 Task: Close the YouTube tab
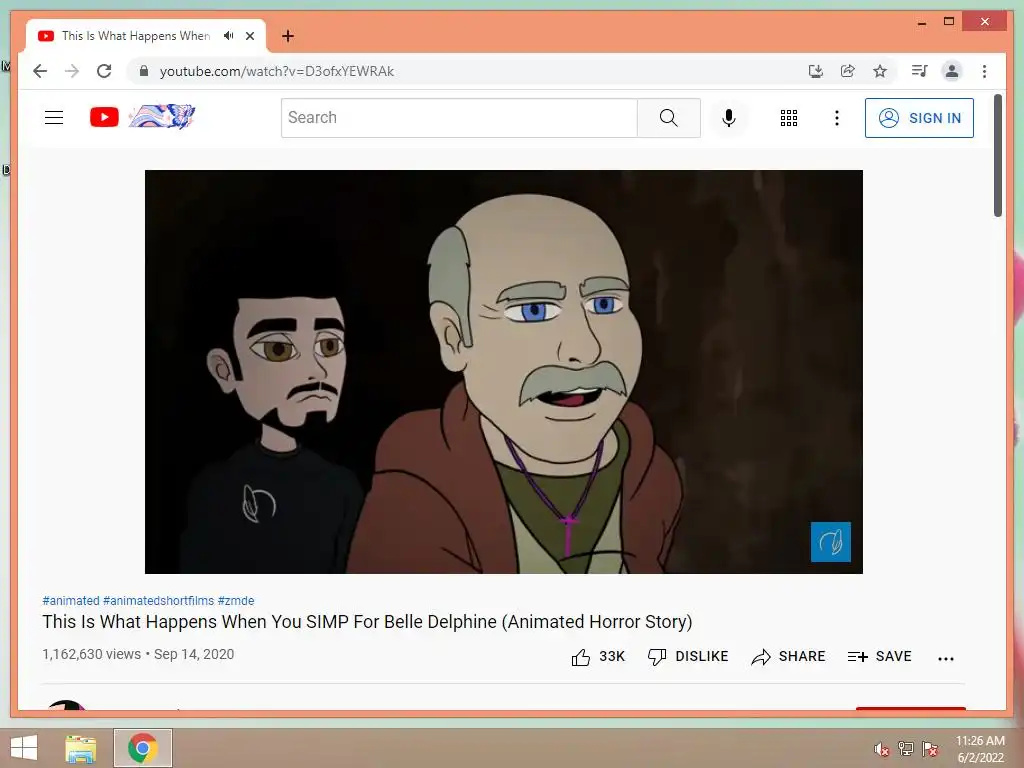point(249,36)
